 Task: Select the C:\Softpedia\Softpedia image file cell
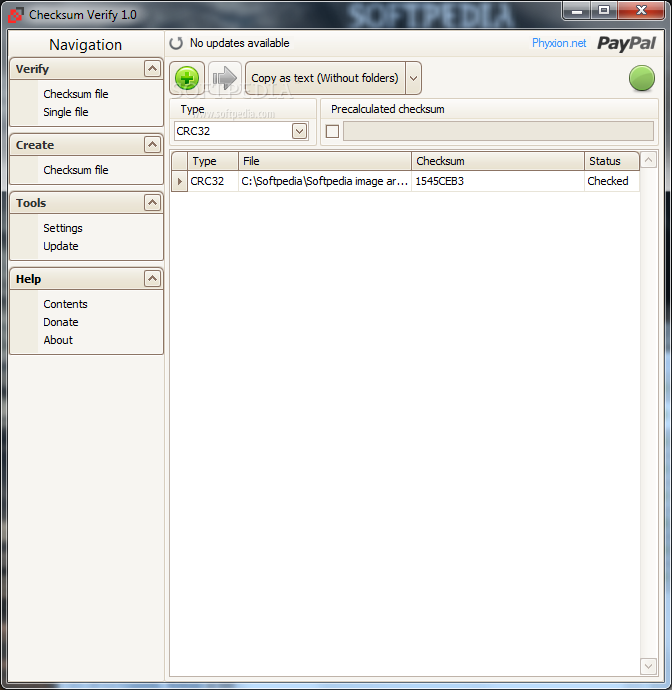325,181
